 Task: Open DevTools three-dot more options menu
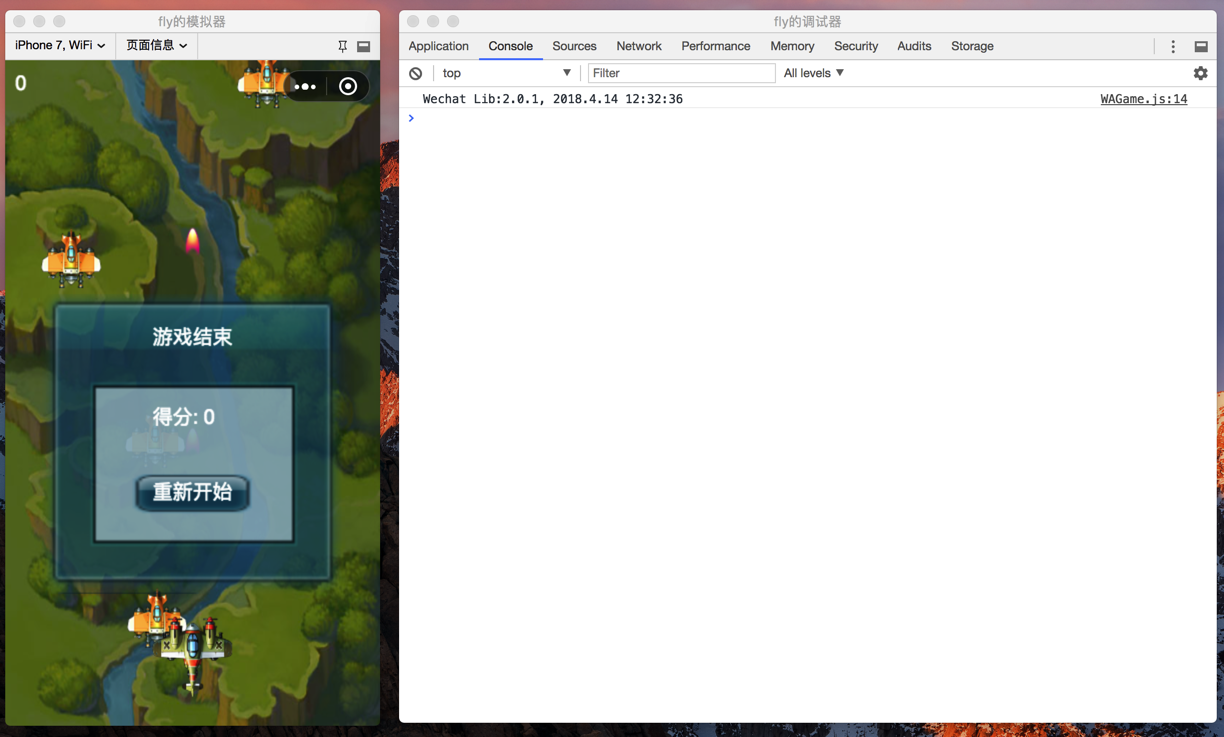point(1173,46)
